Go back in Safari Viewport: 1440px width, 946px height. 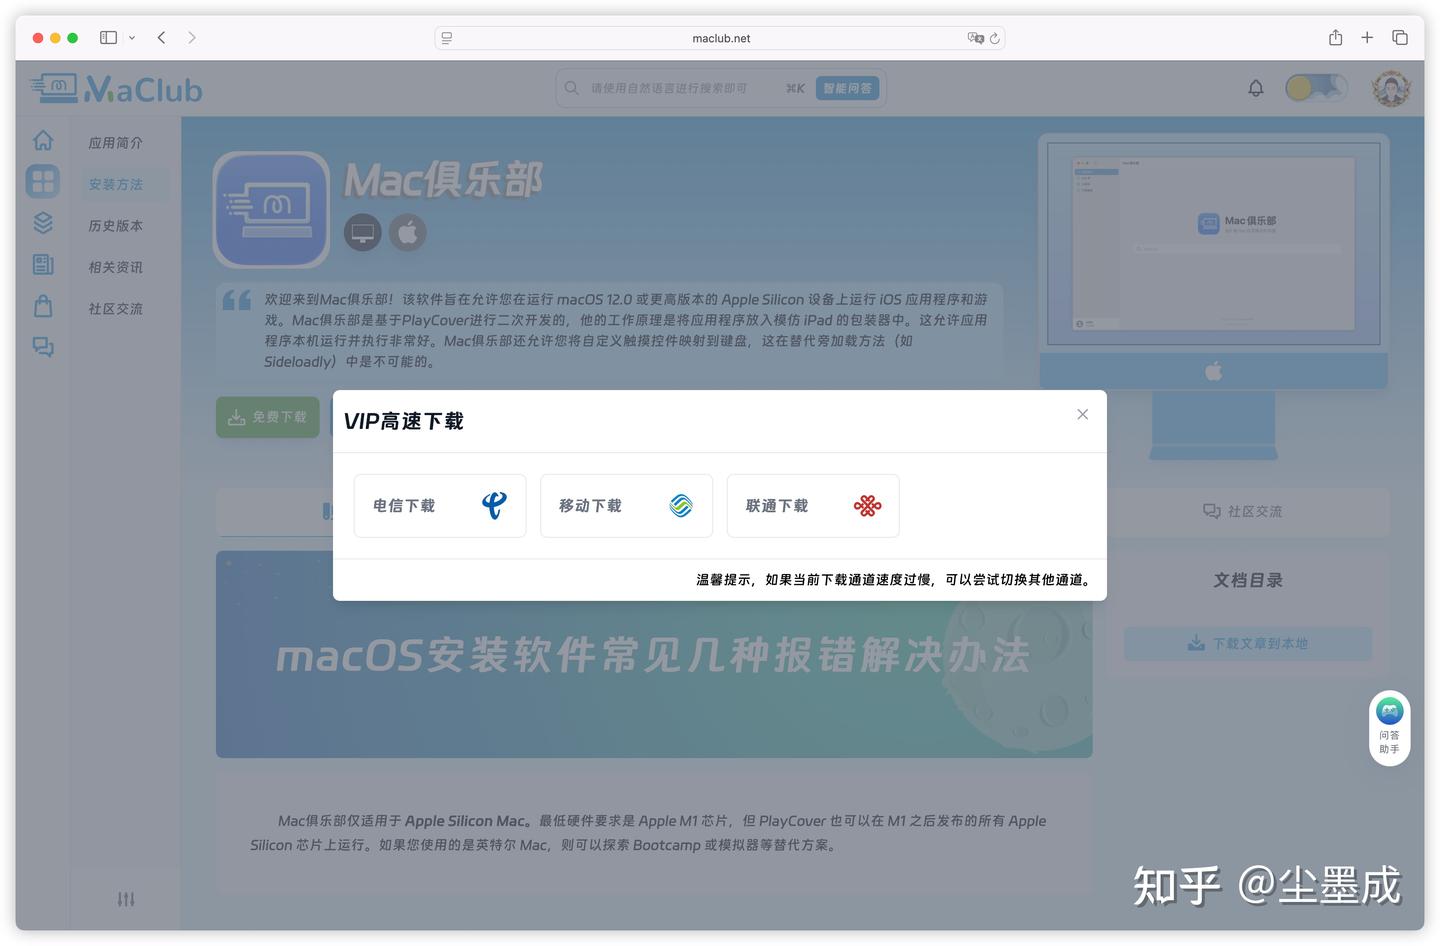(161, 38)
